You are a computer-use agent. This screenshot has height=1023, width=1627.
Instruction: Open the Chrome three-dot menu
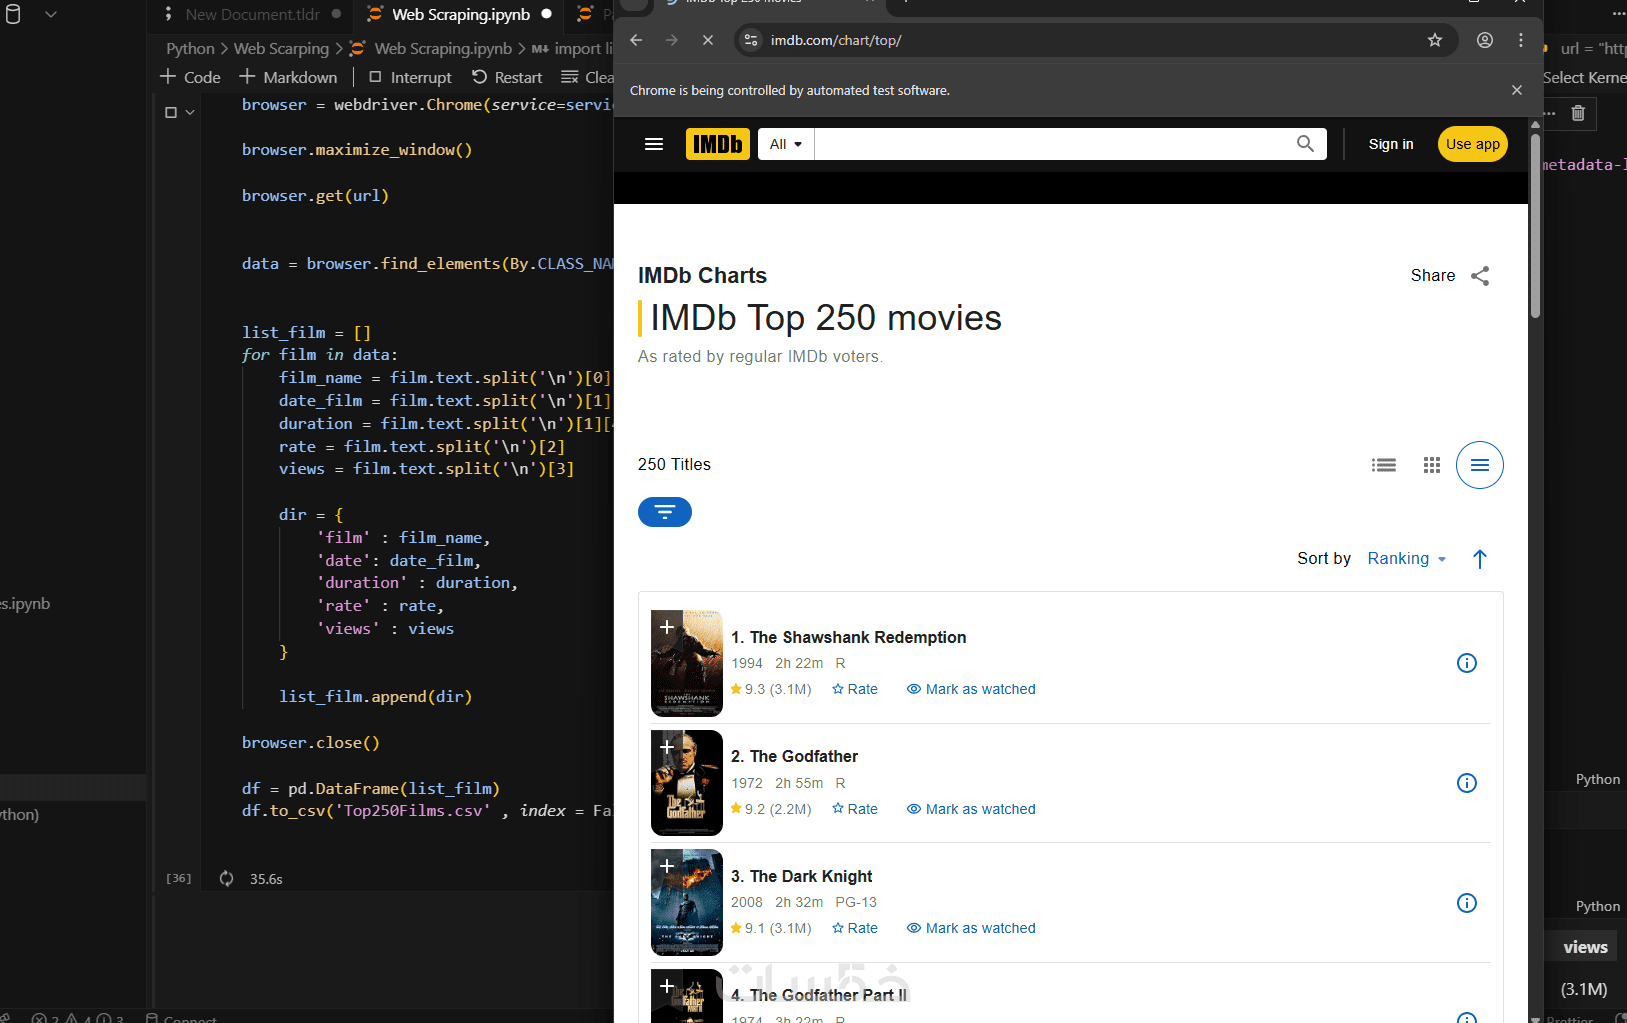tap(1521, 40)
